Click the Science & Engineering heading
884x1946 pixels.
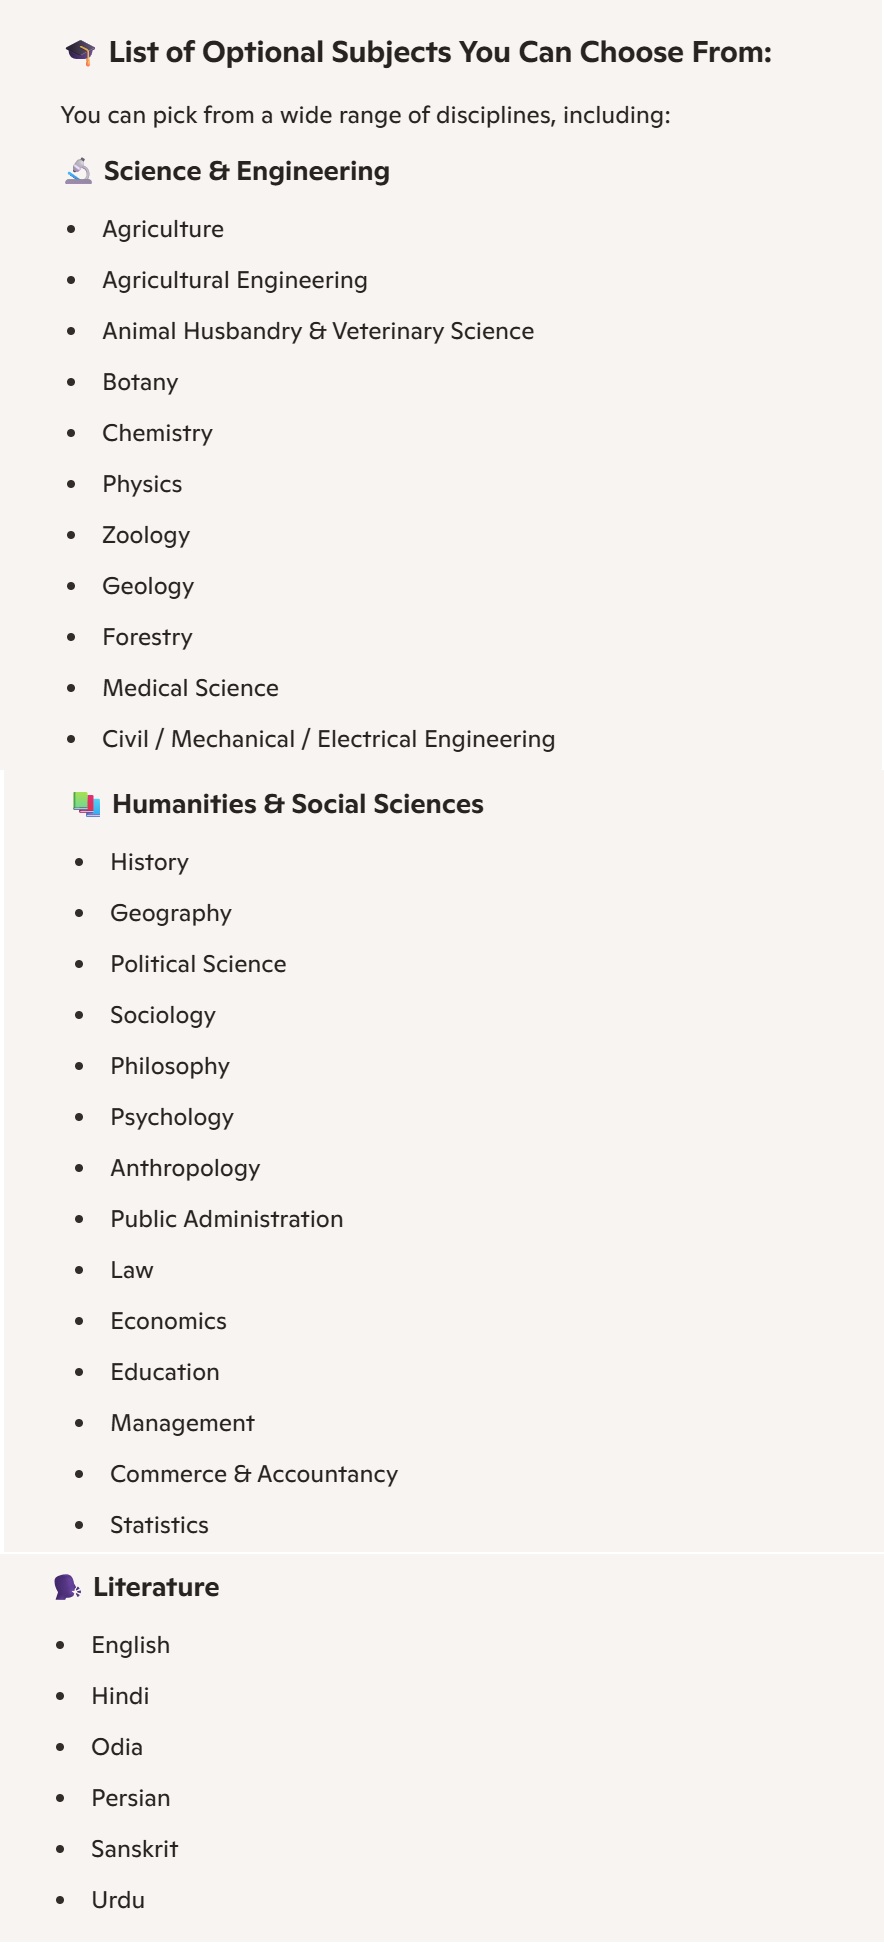246,171
